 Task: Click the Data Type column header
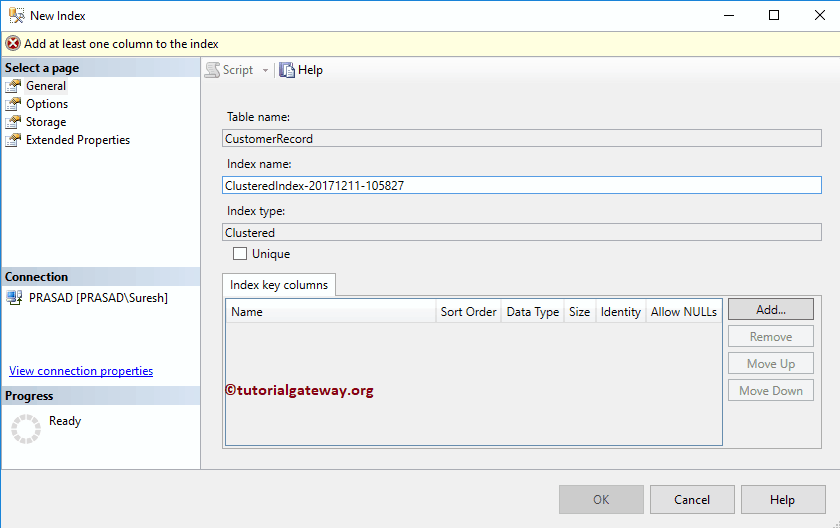tap(532, 312)
